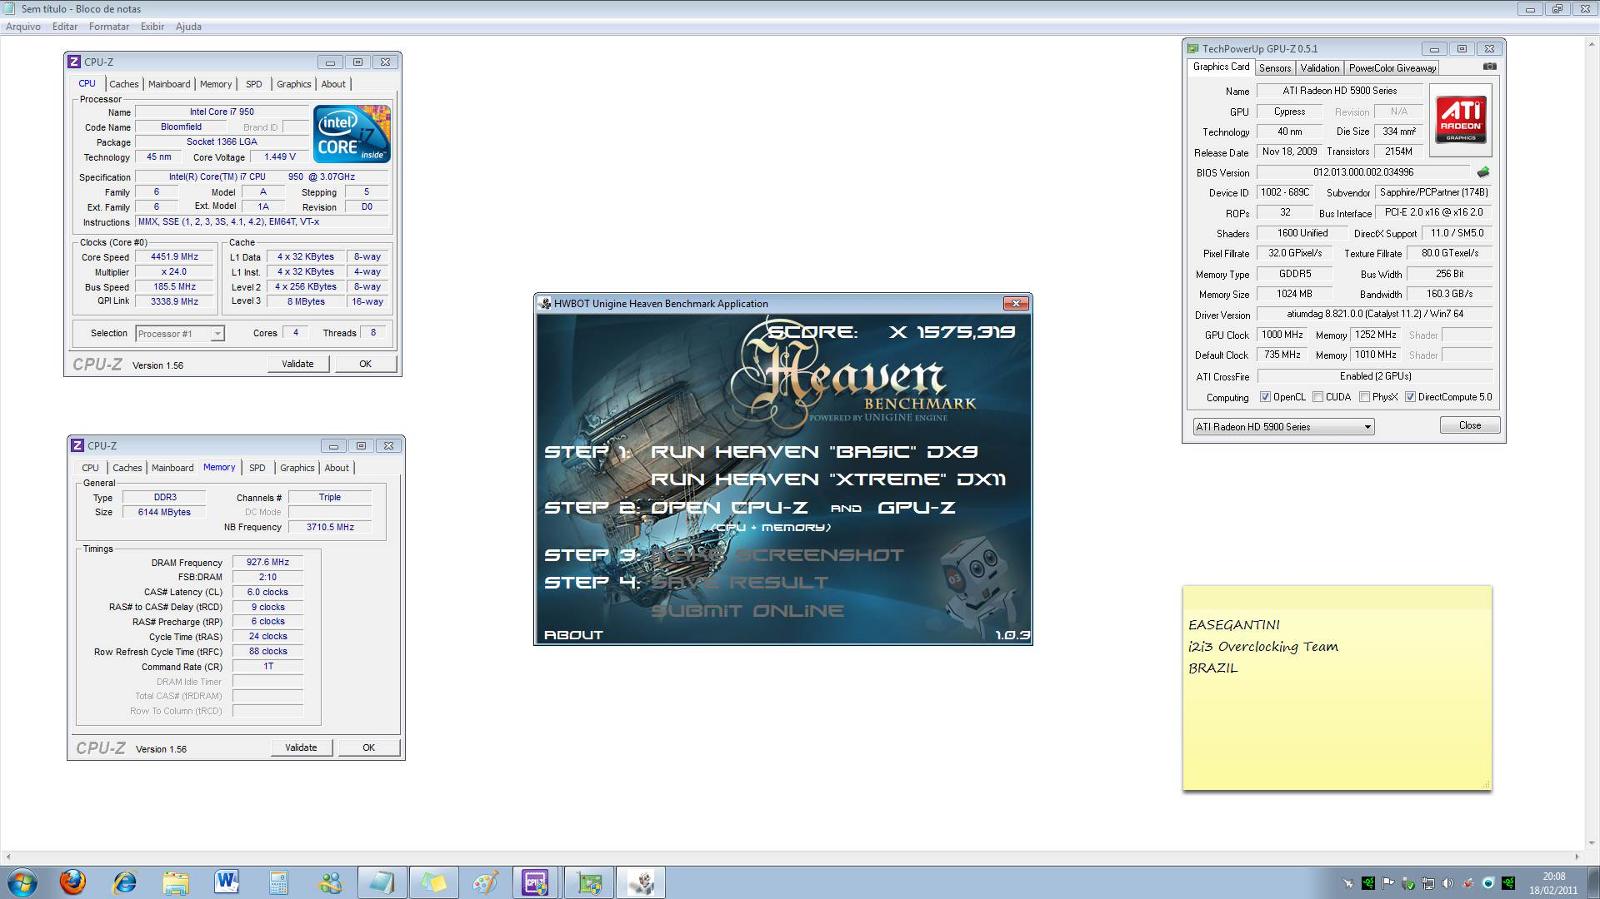Image resolution: width=1600 pixels, height=899 pixels.
Task: Launch Firefox from the taskbar
Action: [x=72, y=882]
